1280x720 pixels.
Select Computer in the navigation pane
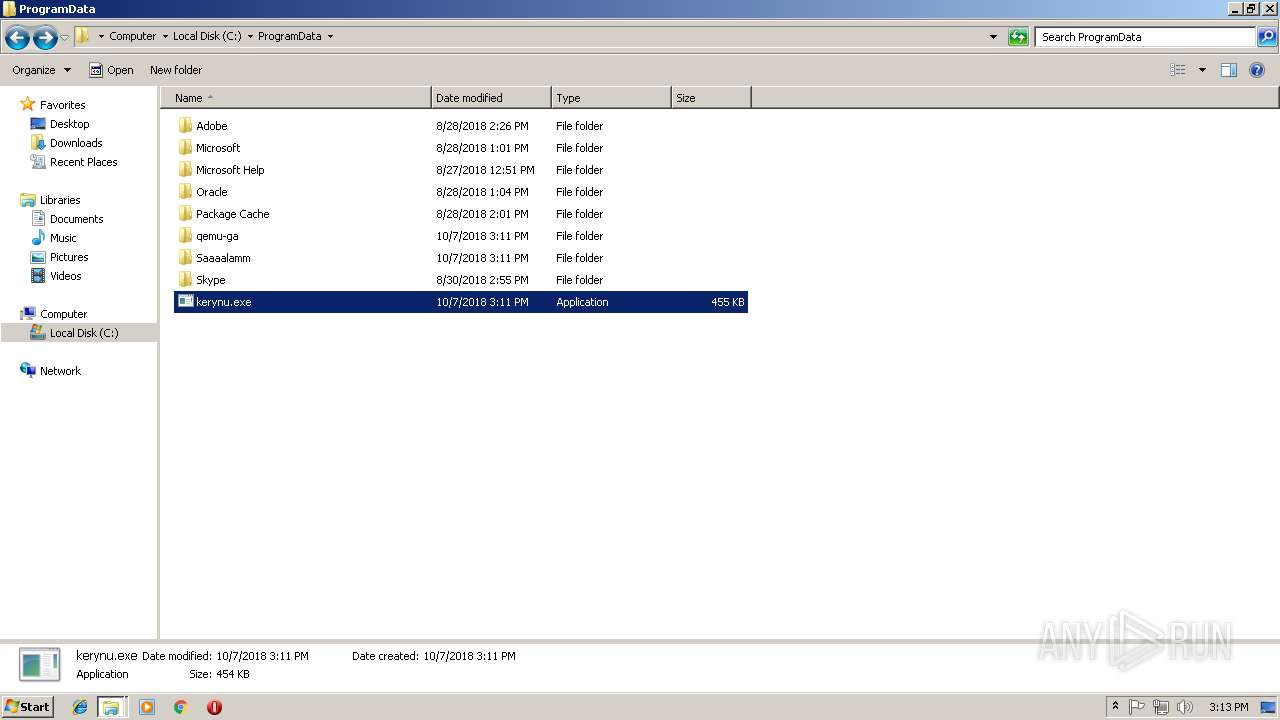tap(63, 314)
